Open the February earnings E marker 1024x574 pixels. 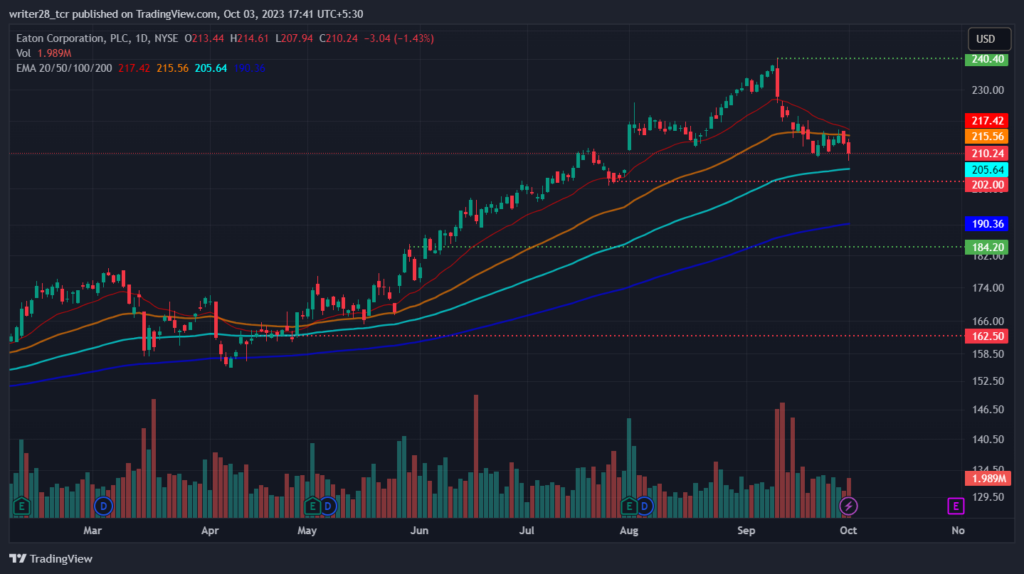pyautogui.click(x=22, y=506)
